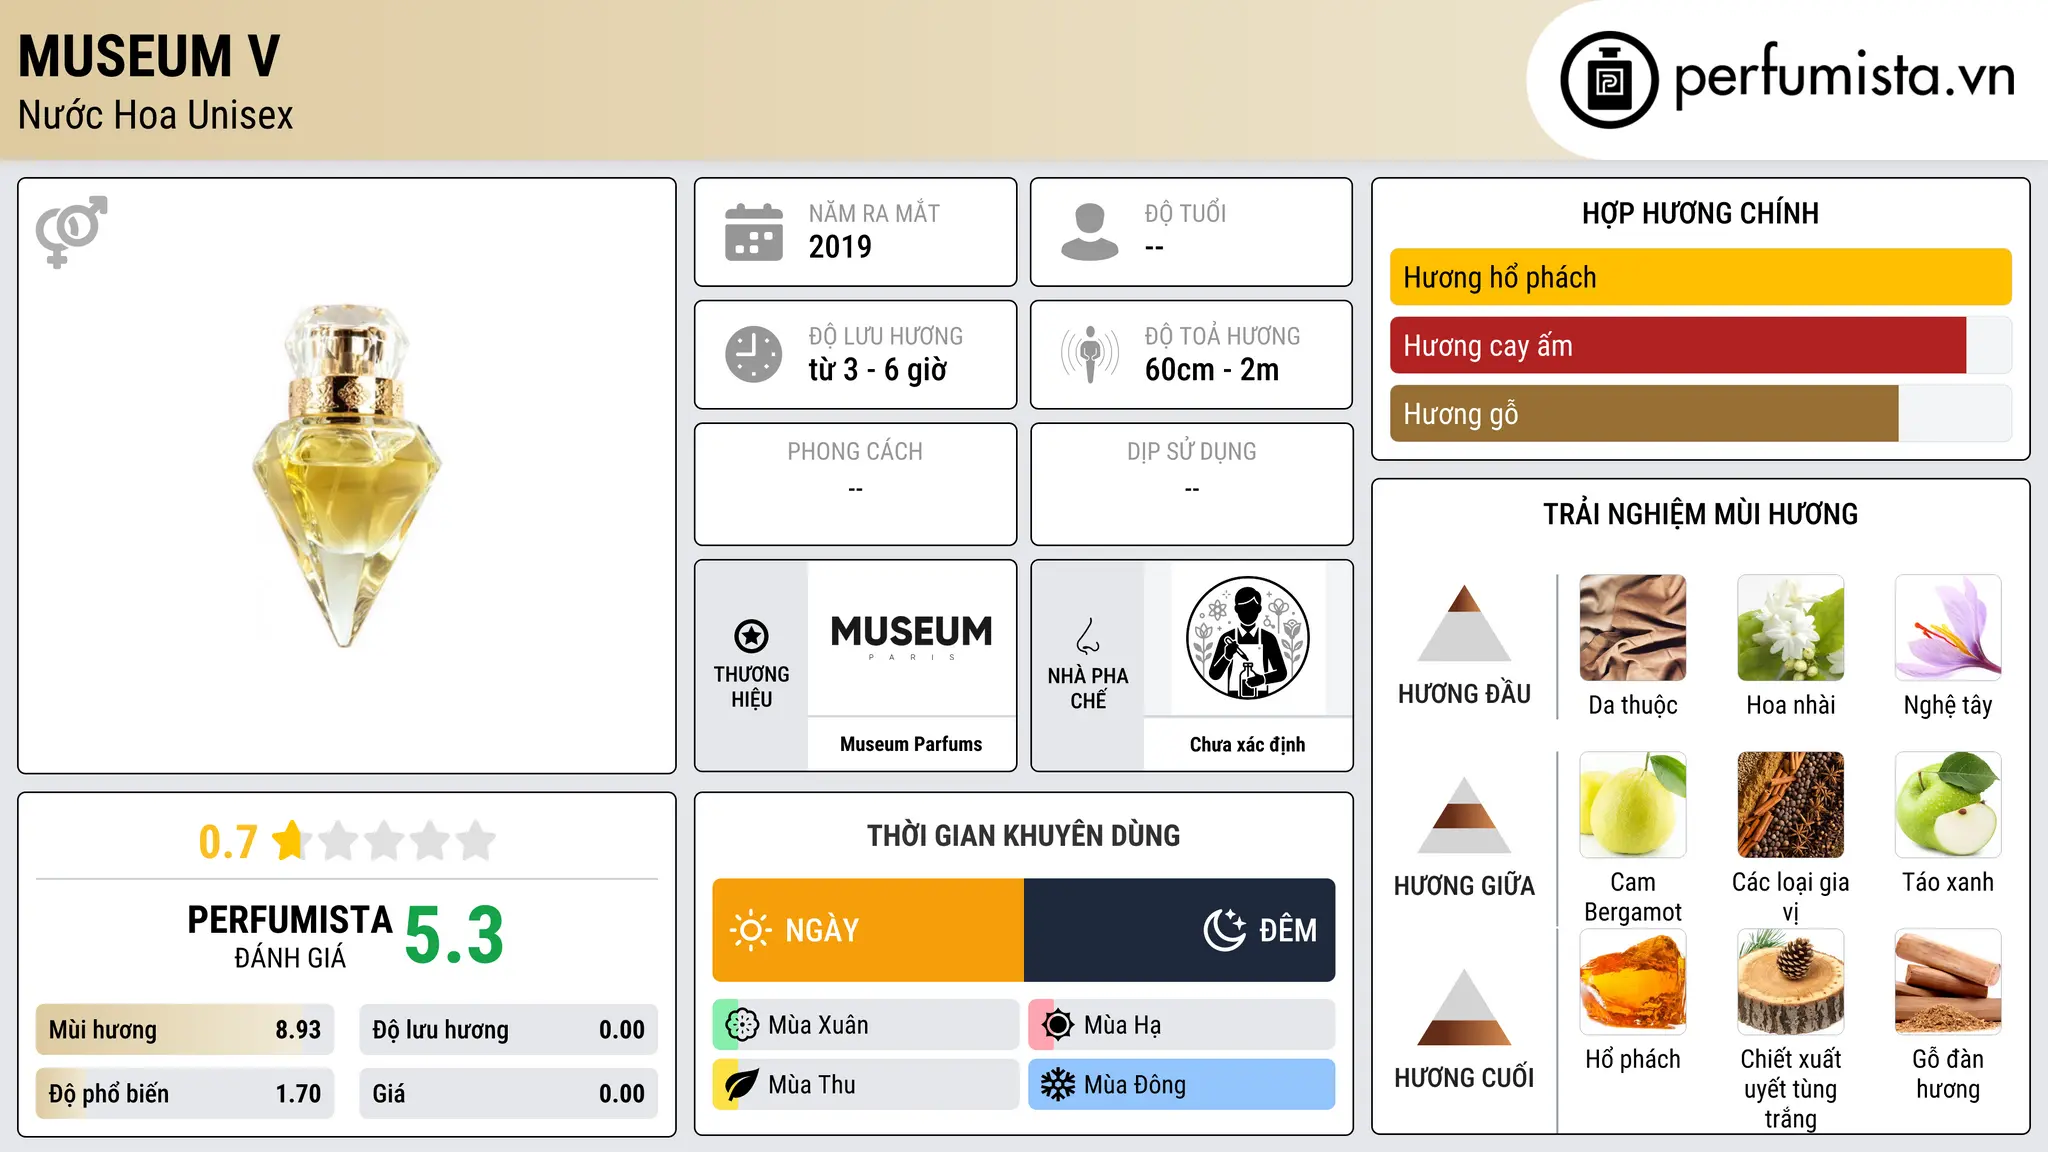Click the Museum Parfums brand name

(x=911, y=744)
